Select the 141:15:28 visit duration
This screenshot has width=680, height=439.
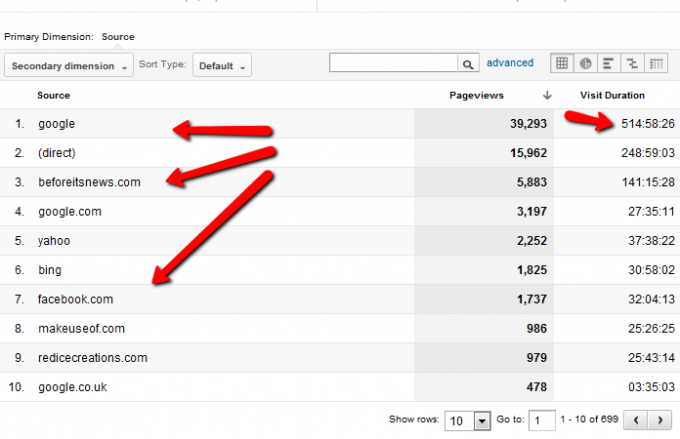pos(648,182)
